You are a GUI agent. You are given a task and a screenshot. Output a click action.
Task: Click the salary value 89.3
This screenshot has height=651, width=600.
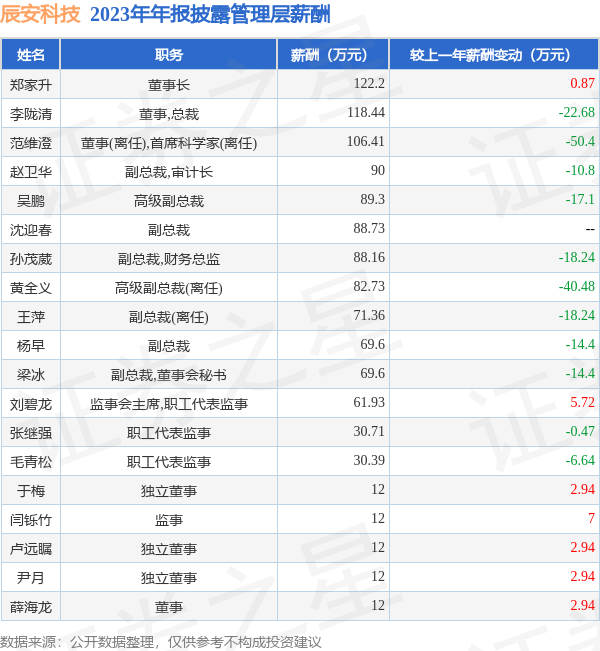coord(372,199)
